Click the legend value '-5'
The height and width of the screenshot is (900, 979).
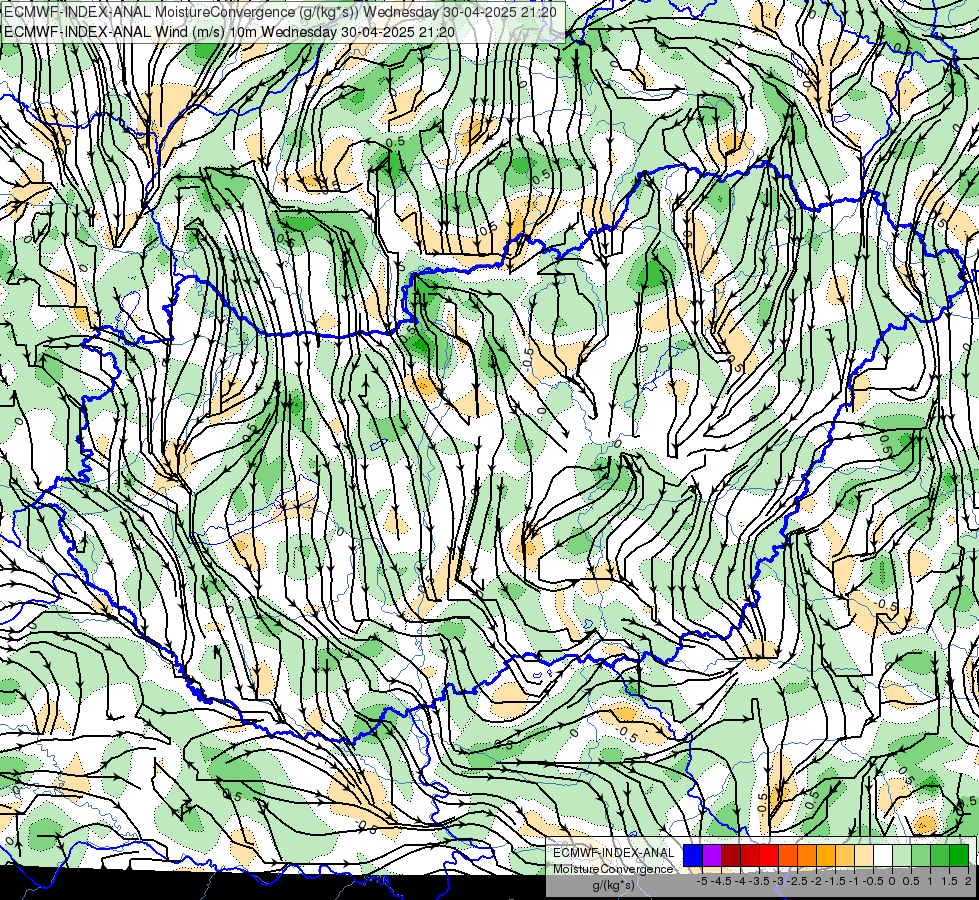click(702, 881)
